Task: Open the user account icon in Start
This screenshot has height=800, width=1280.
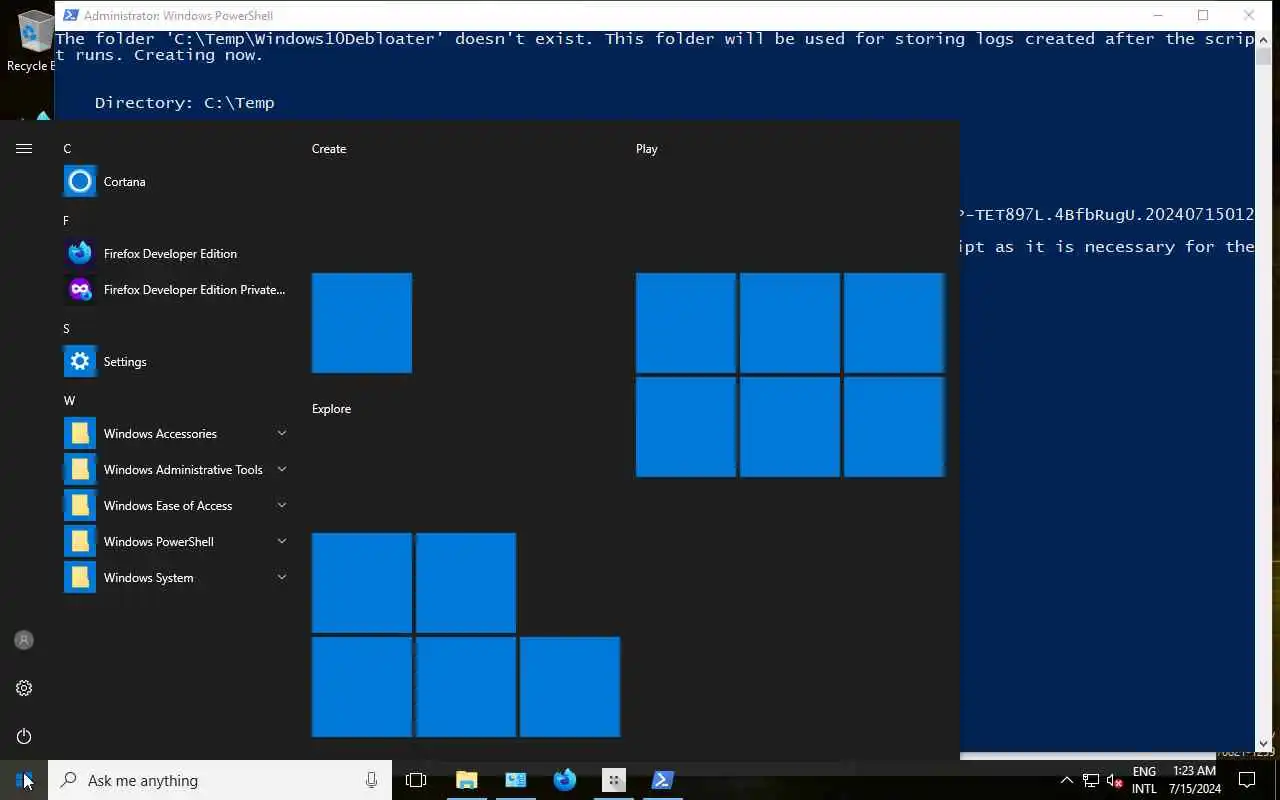Action: click(24, 640)
